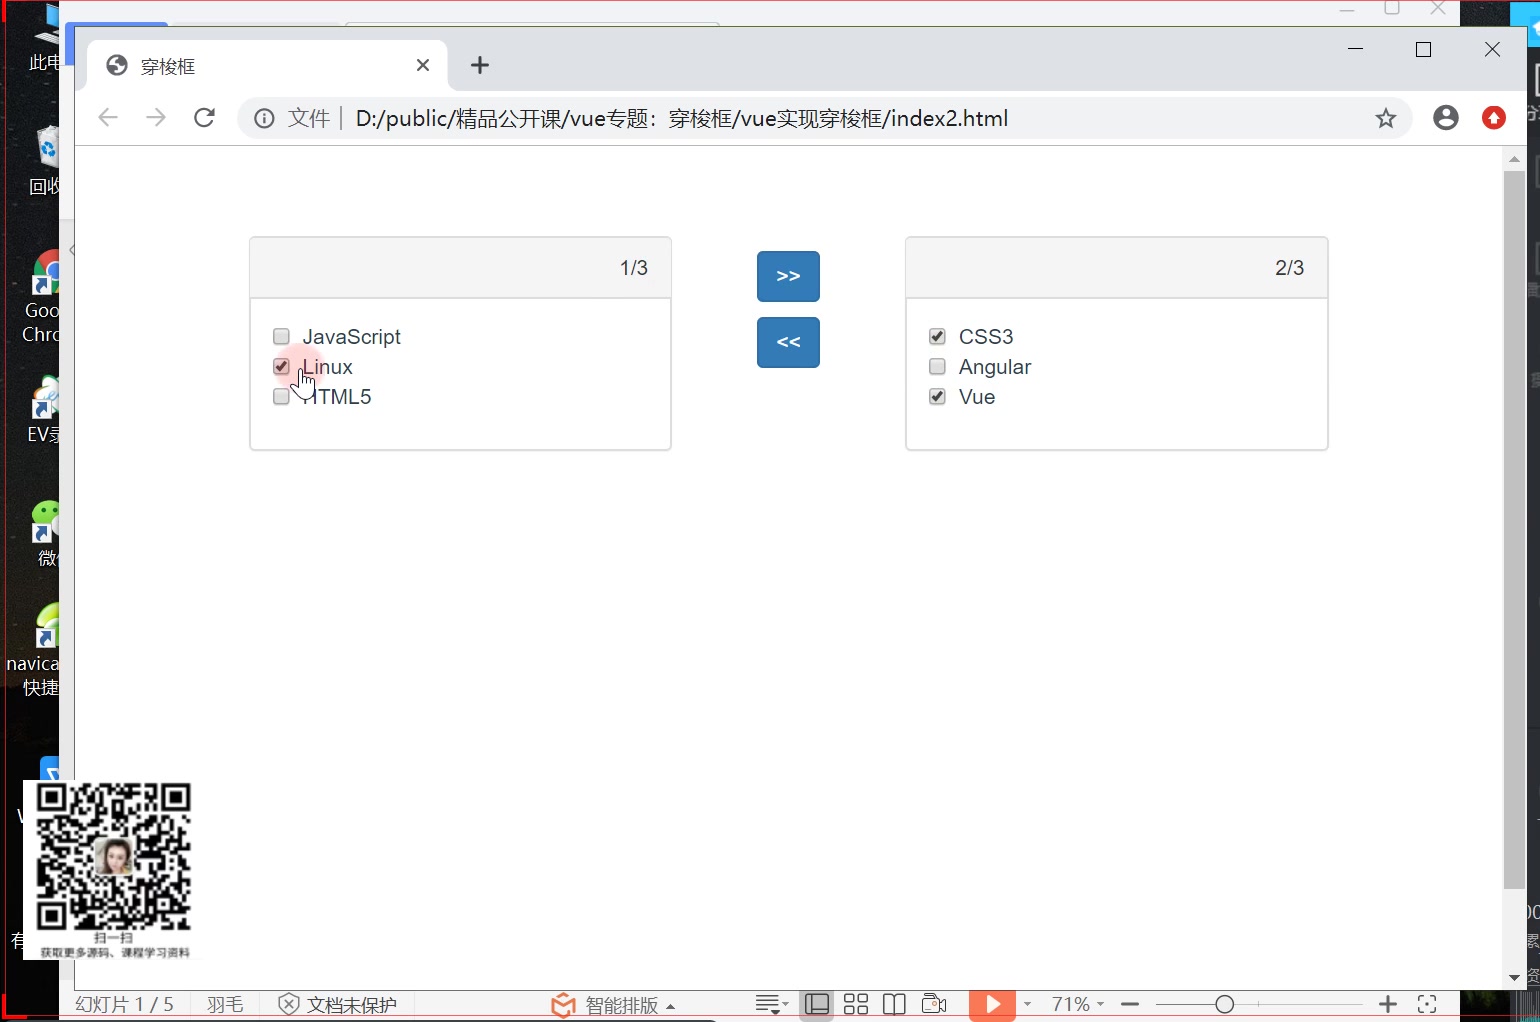Open the EV recorder desktop shortcut
Screen dimensions: 1540x1022
tap(43, 410)
